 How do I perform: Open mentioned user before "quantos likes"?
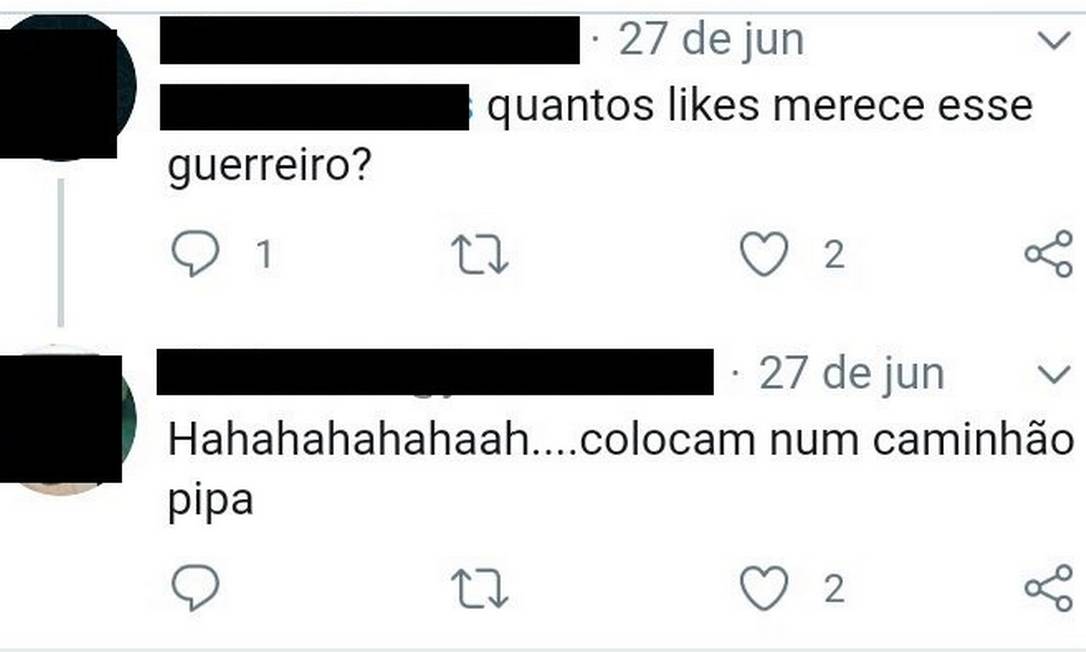click(x=315, y=107)
